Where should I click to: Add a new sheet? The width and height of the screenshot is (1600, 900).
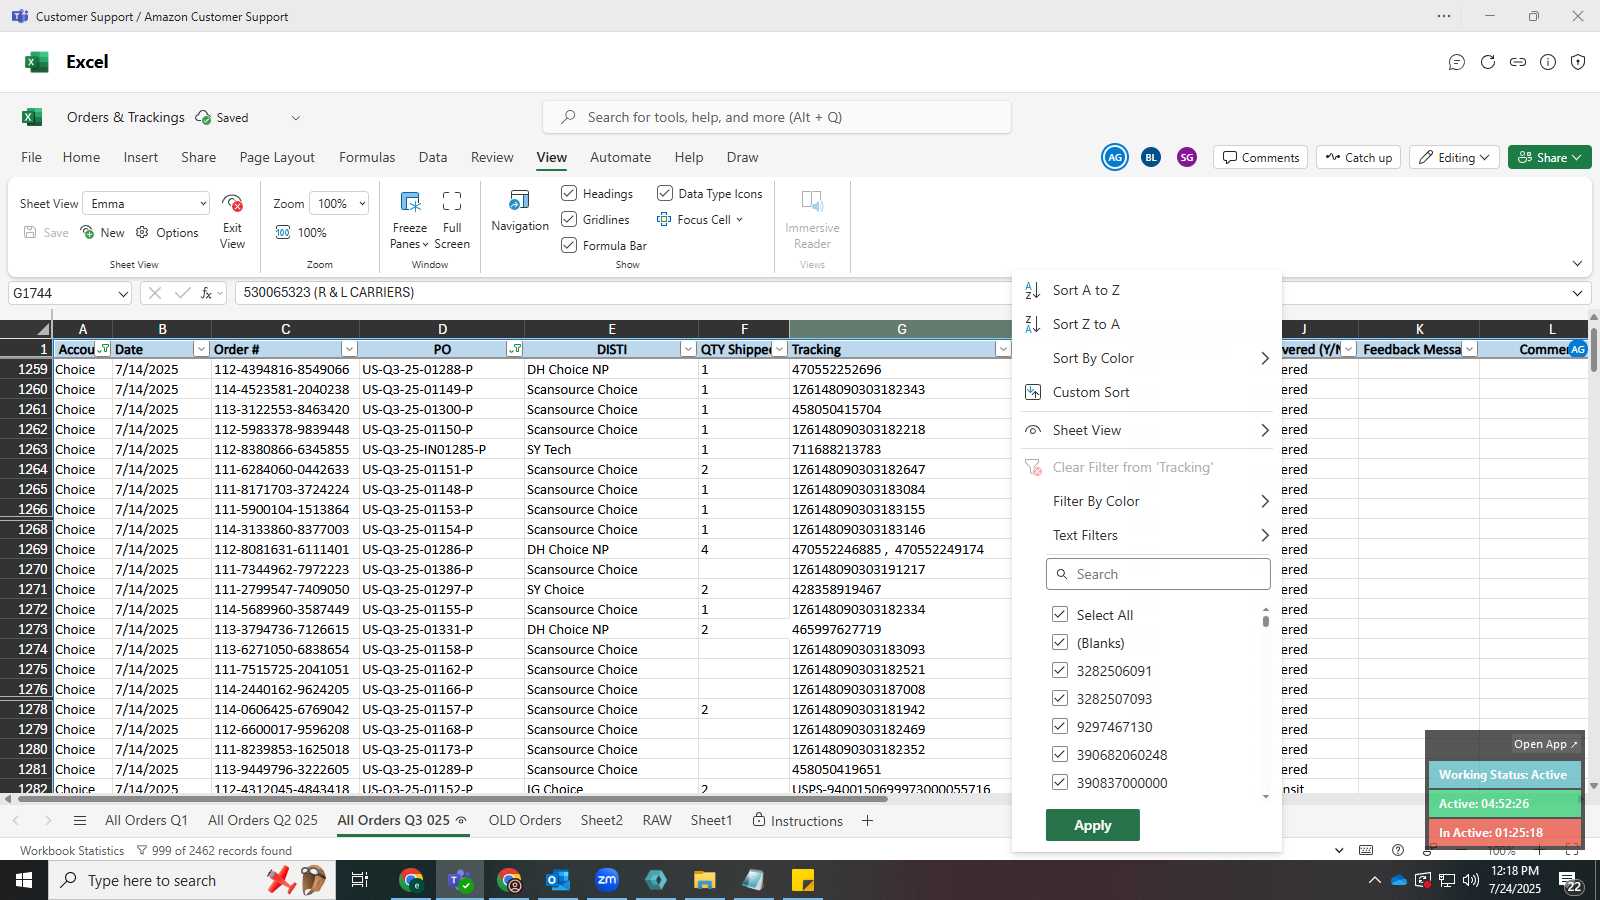coord(867,821)
